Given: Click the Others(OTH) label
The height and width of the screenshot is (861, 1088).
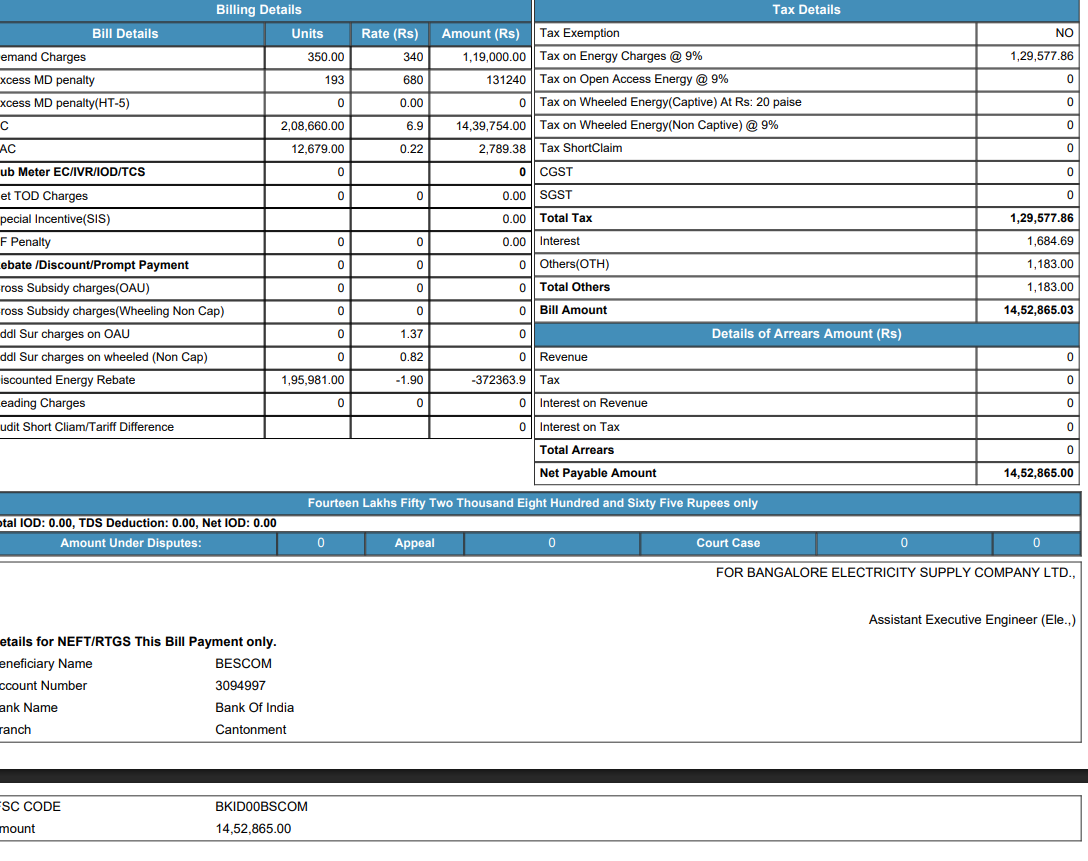Looking at the screenshot, I should [x=574, y=264].
